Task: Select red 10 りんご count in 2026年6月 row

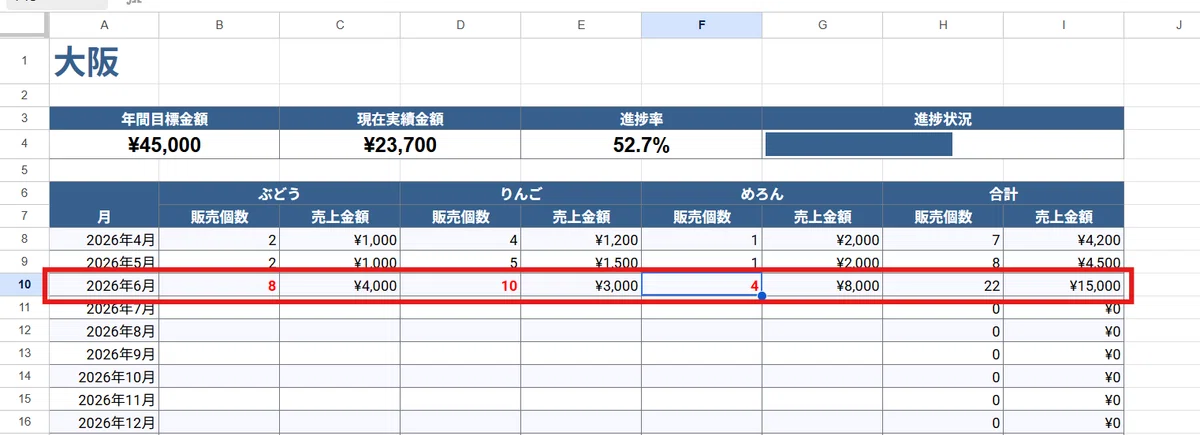Action: (x=460, y=285)
